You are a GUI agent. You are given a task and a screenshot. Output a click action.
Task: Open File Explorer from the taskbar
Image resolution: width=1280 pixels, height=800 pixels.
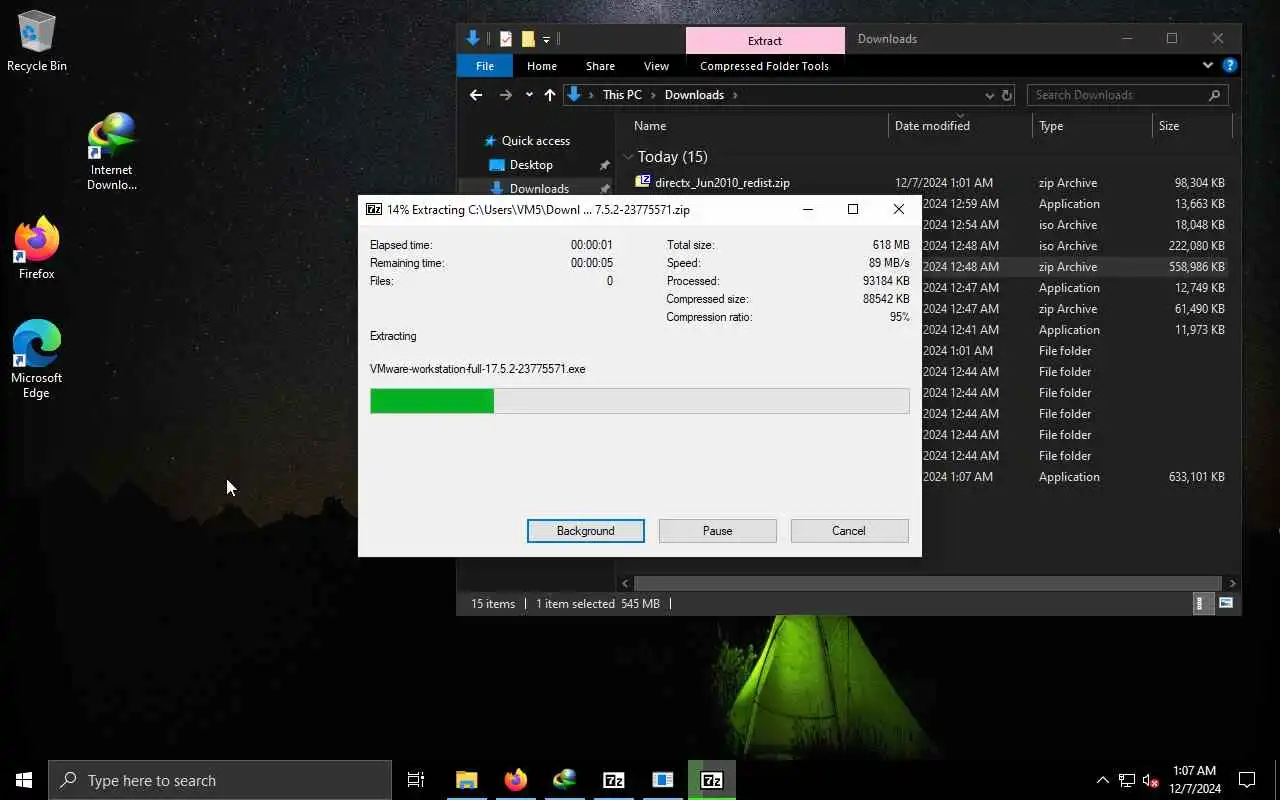click(x=467, y=780)
